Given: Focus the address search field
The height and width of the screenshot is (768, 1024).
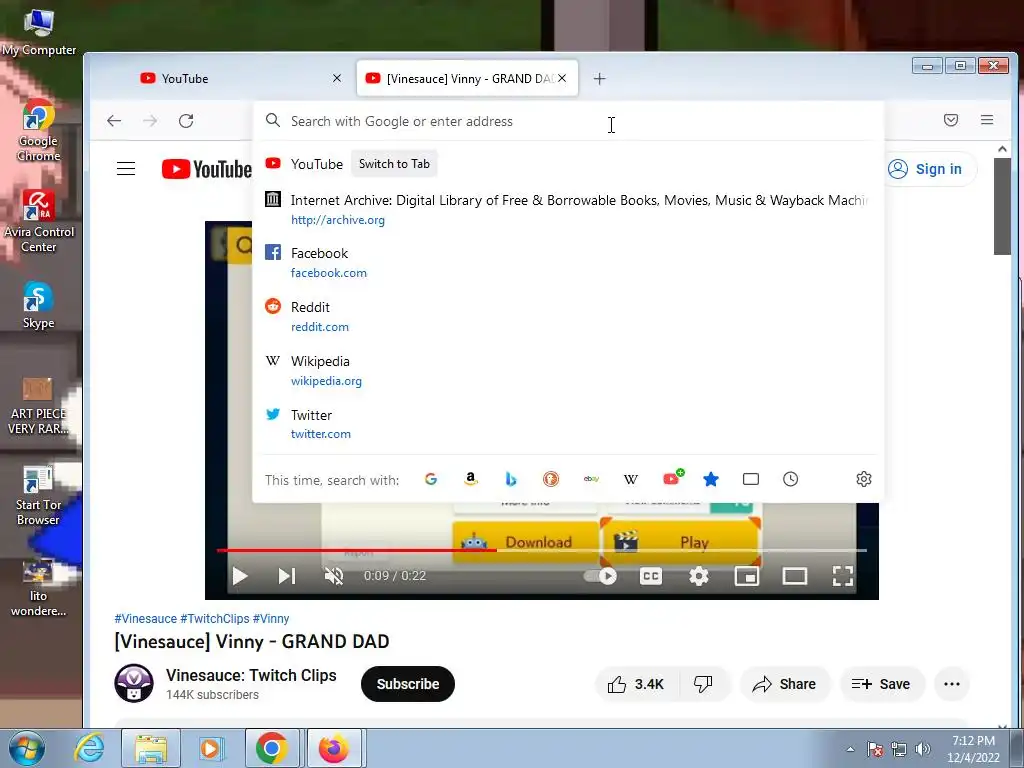Looking at the screenshot, I should (x=567, y=121).
